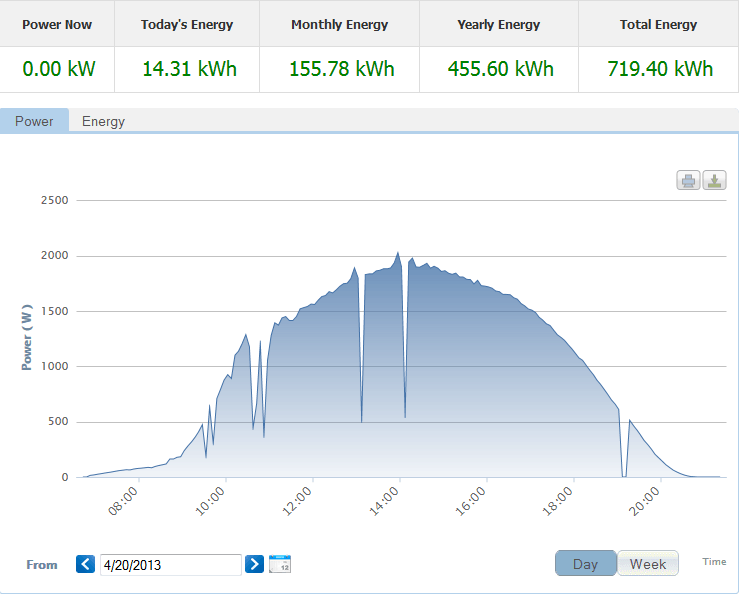Screen dimensions: 739x597
Task: Click the Power Now header
Action: (x=57, y=25)
